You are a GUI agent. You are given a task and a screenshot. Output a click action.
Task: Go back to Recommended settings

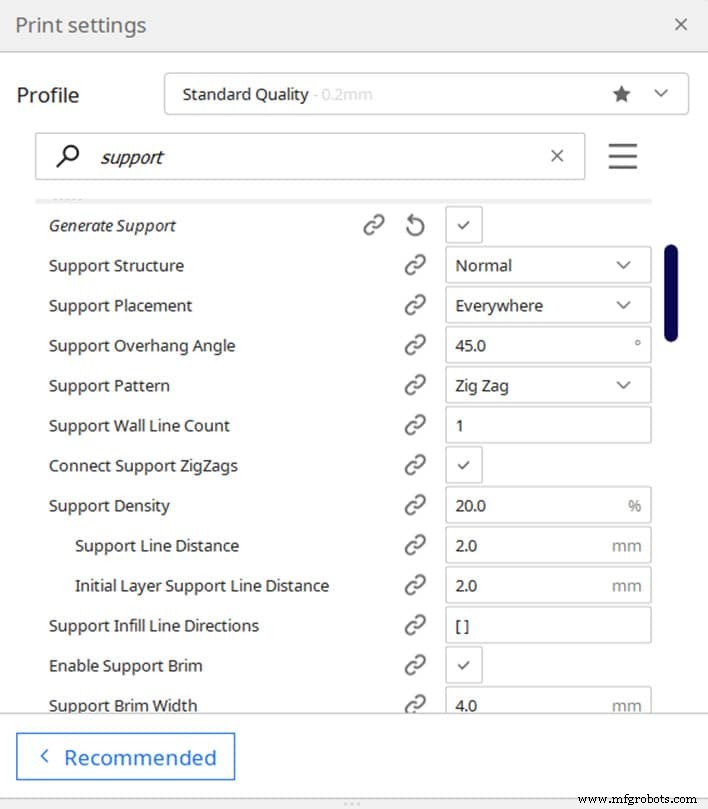[125, 757]
